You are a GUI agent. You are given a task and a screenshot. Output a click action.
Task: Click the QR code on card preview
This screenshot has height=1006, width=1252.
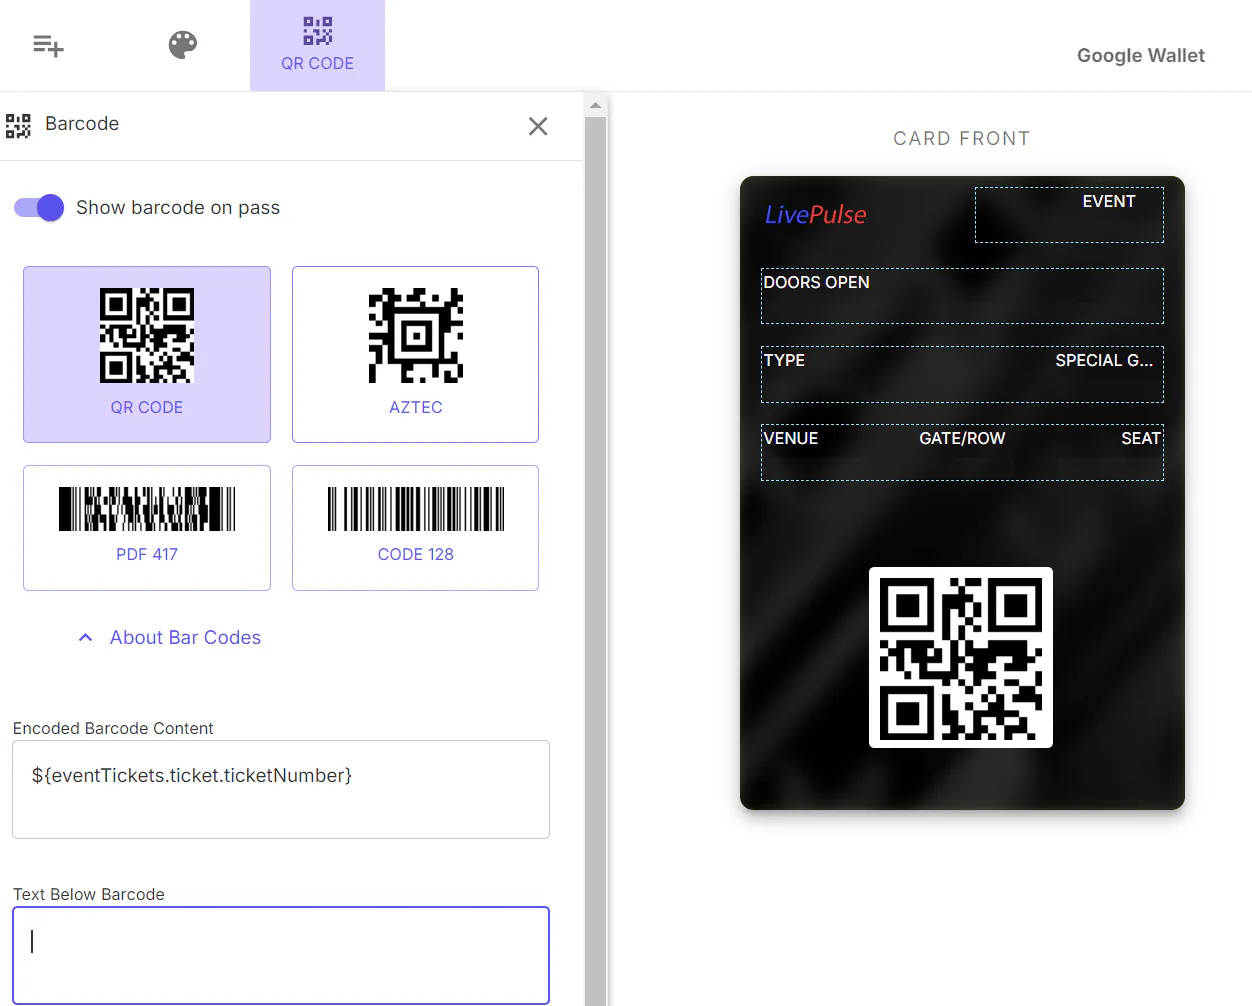tap(961, 657)
